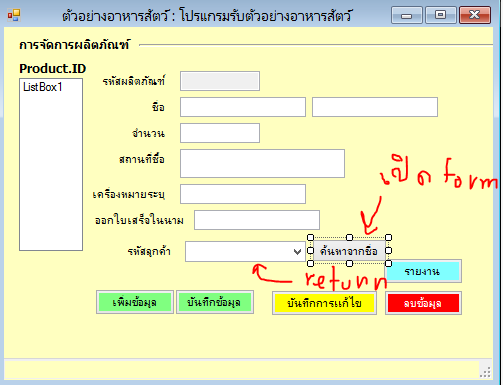Click the second name text field on right
Viewport: 503px width, 385px height.
[x=375, y=107]
